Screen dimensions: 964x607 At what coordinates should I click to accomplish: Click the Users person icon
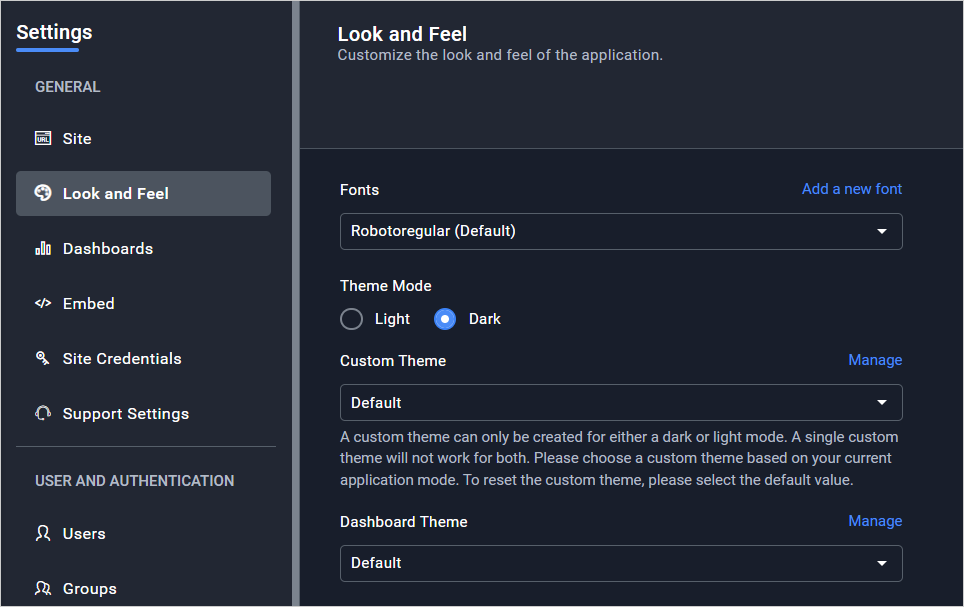pos(43,533)
